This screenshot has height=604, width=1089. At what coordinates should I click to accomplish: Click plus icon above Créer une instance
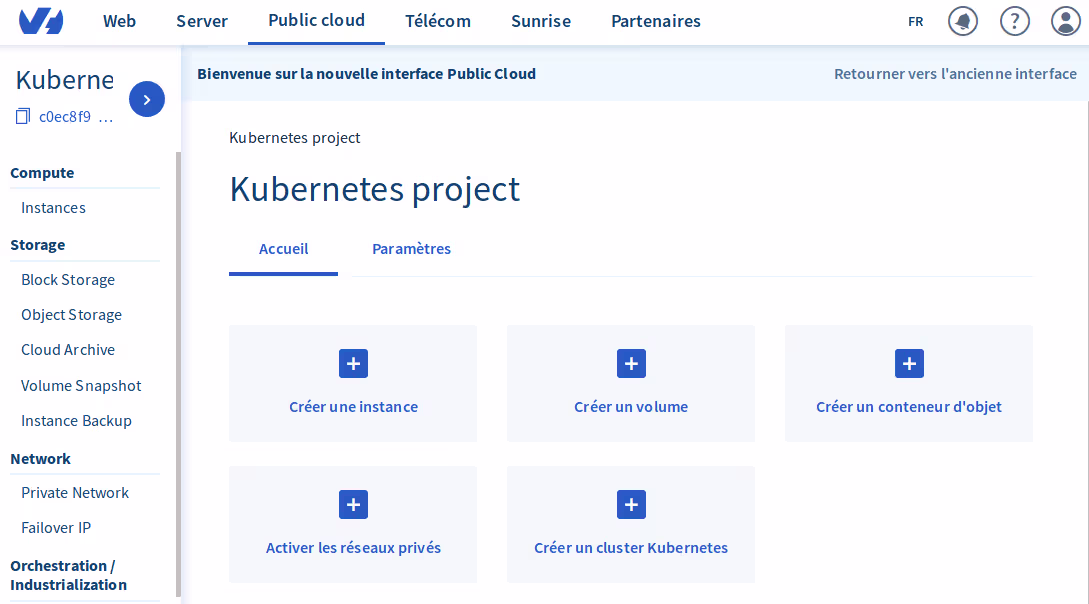pos(353,364)
